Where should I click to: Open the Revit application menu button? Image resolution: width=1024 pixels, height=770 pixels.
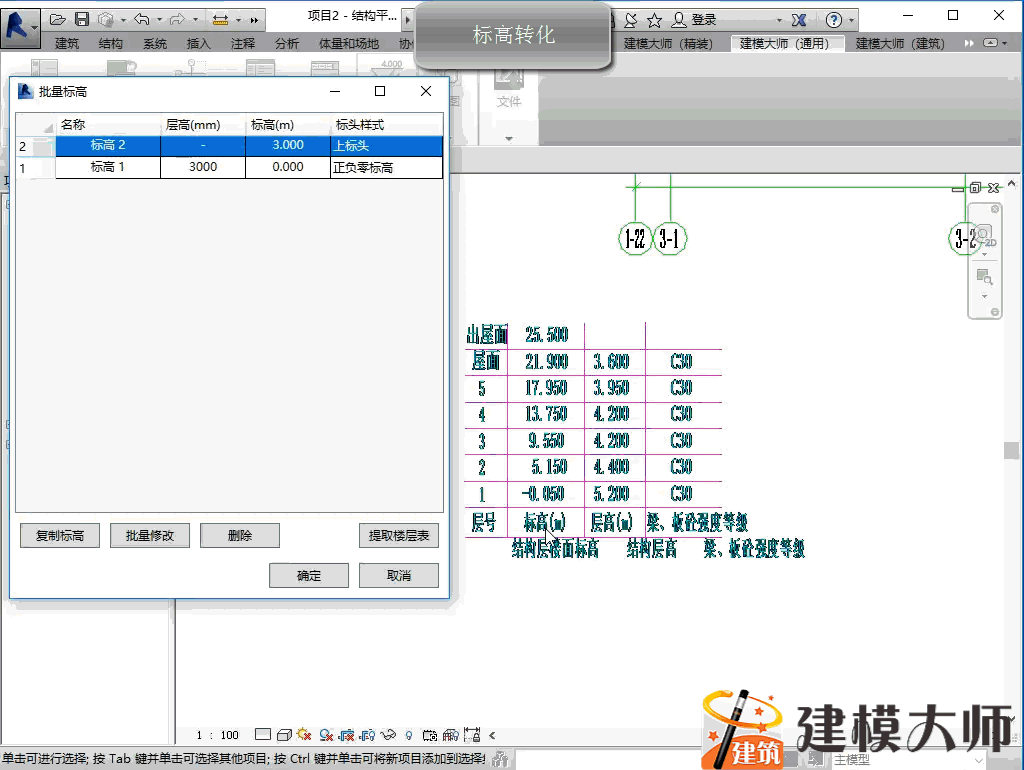20,27
